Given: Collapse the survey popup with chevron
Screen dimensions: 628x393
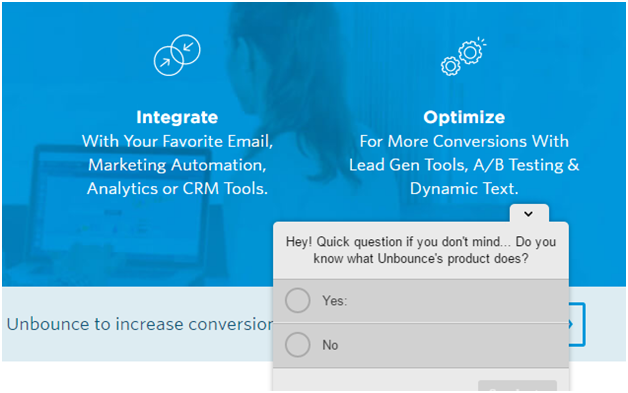Looking at the screenshot, I should click(529, 214).
